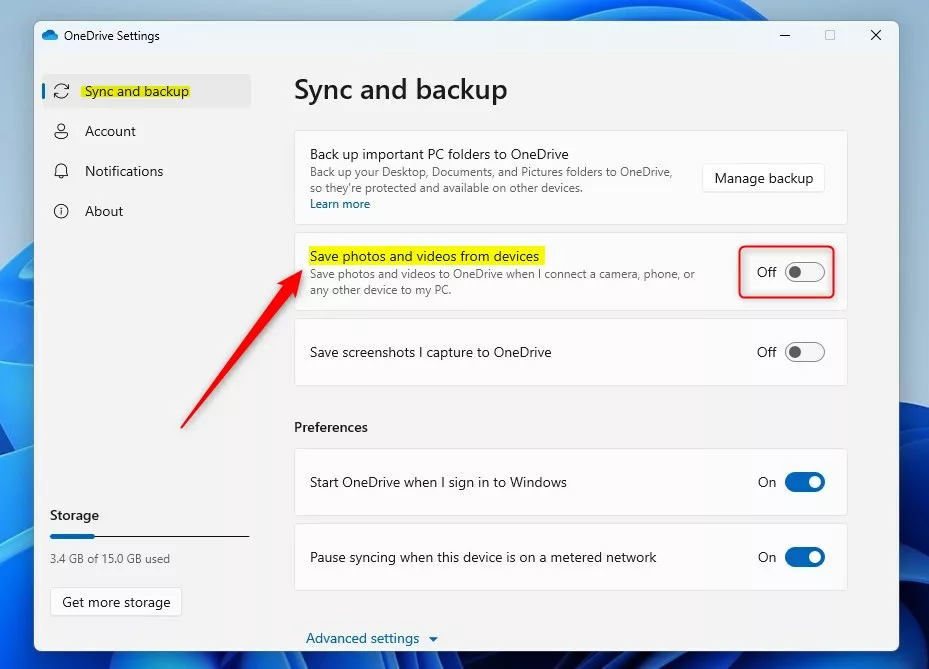Minimize the OneDrive Settings window
This screenshot has height=669, width=929.
click(784, 35)
